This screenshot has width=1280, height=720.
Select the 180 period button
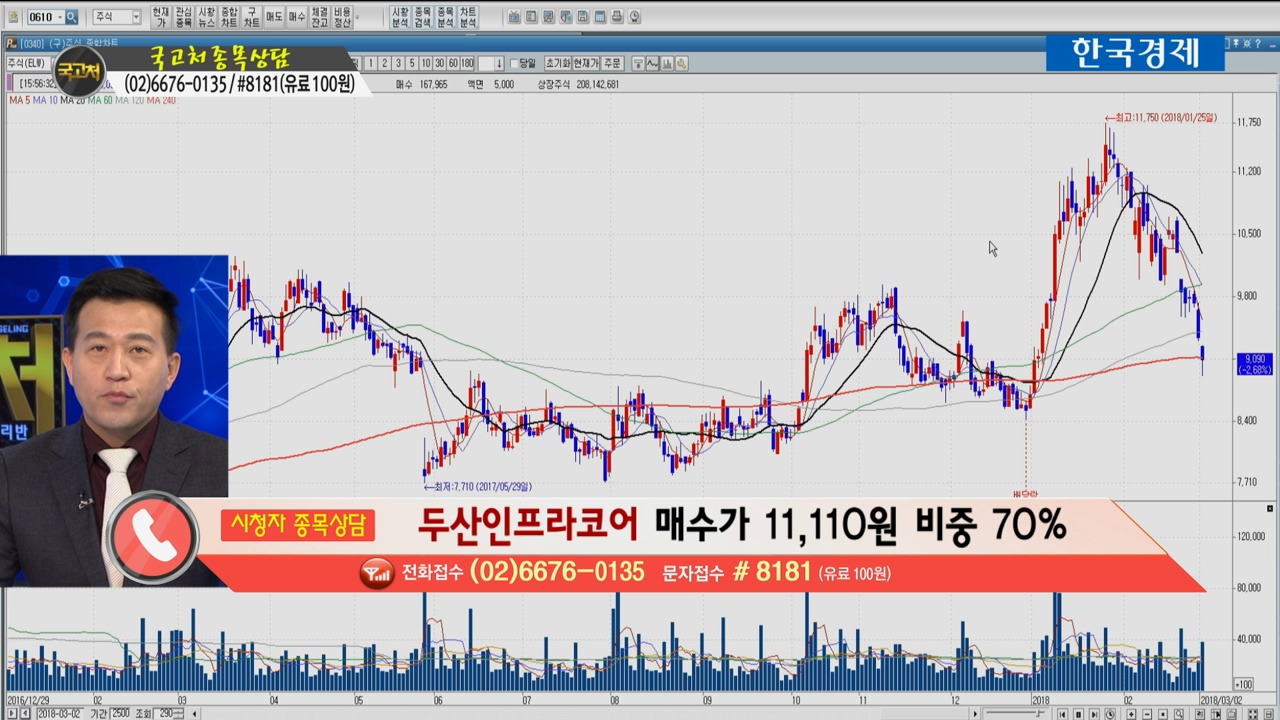468,64
